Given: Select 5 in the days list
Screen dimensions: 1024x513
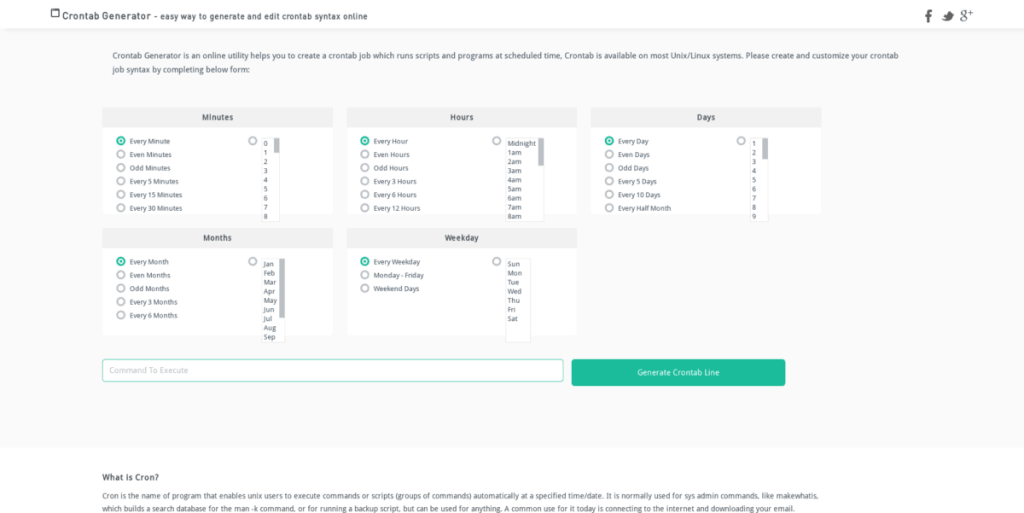Looking at the screenshot, I should 754,180.
